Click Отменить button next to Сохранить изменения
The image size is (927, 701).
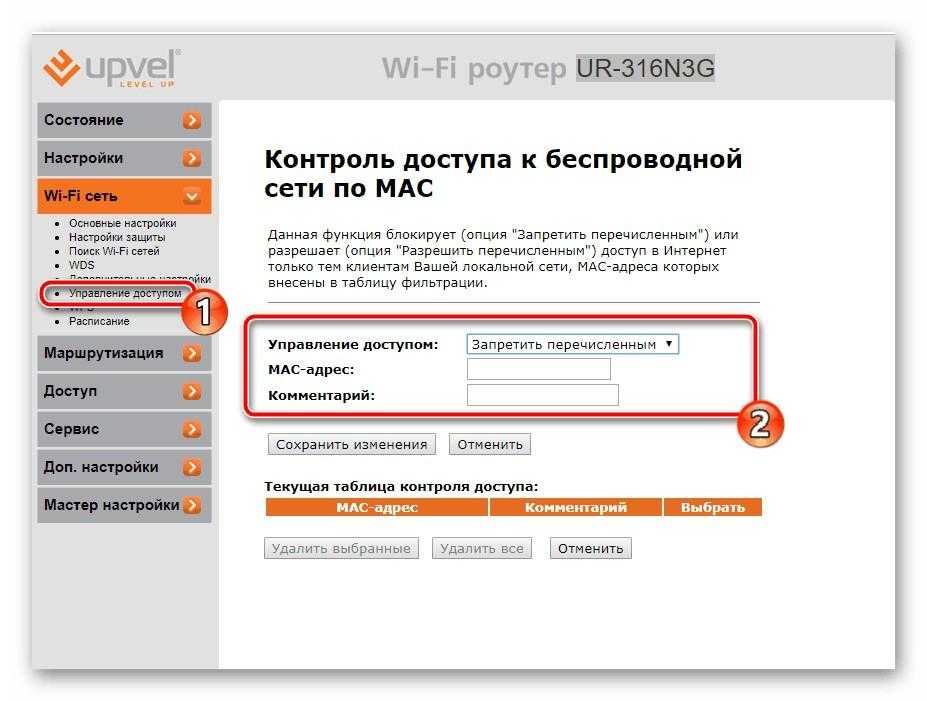[489, 445]
